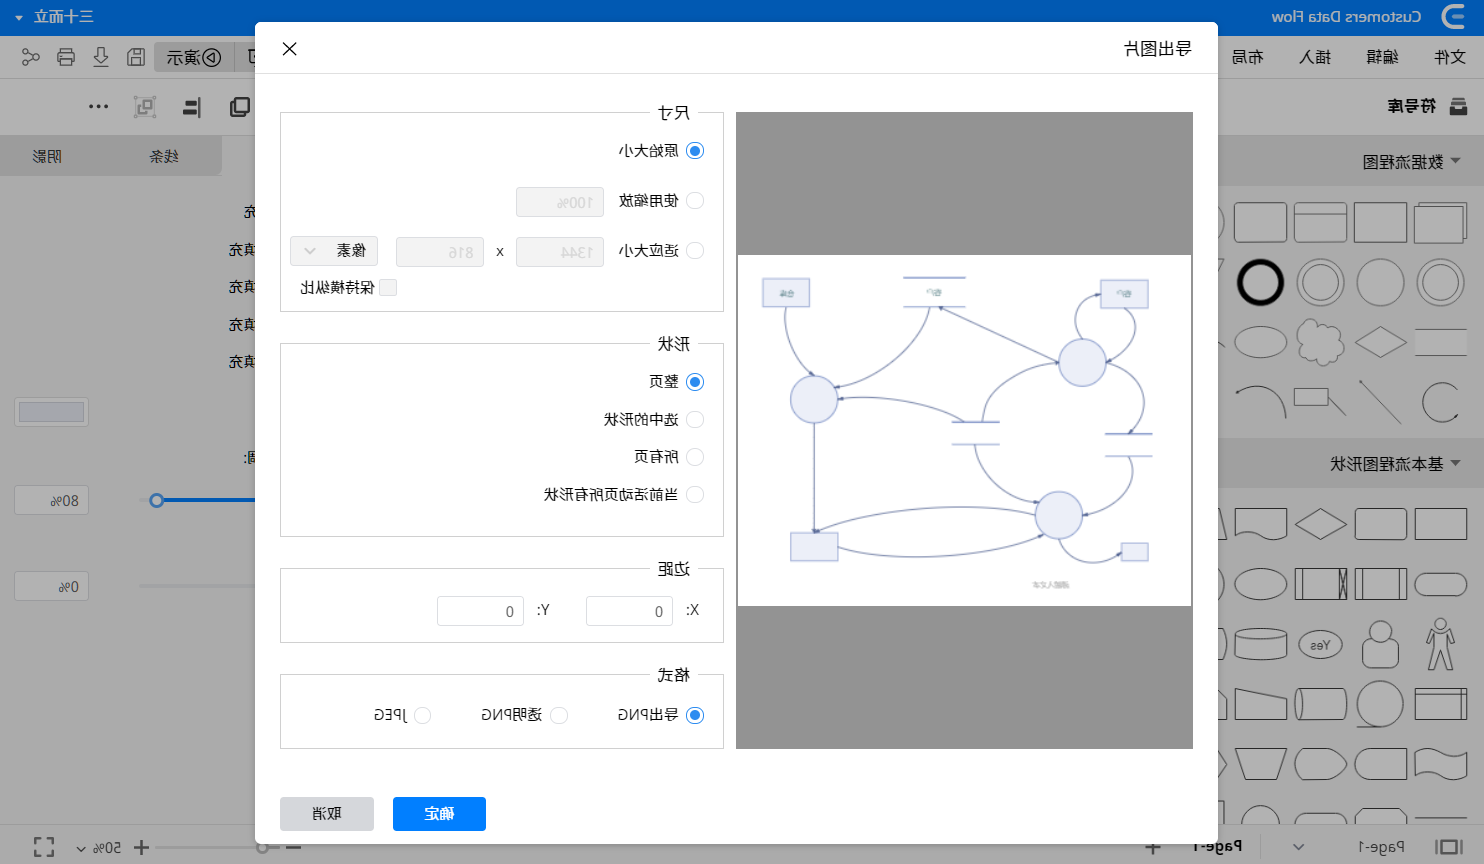
Task: Click the margin X input field
Action: coord(629,611)
